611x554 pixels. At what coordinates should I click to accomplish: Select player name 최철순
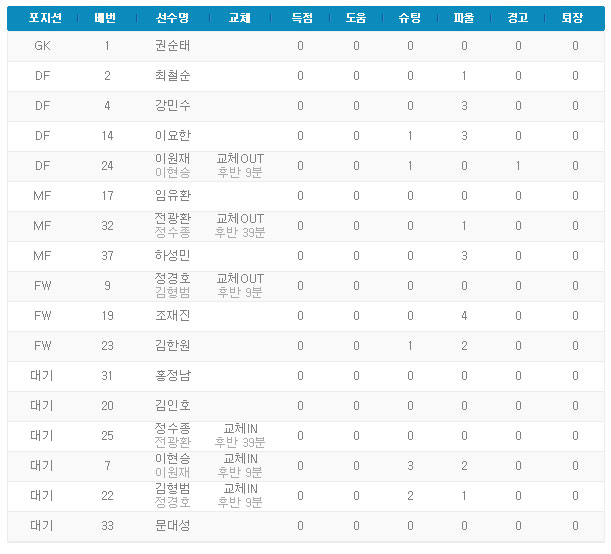(172, 76)
